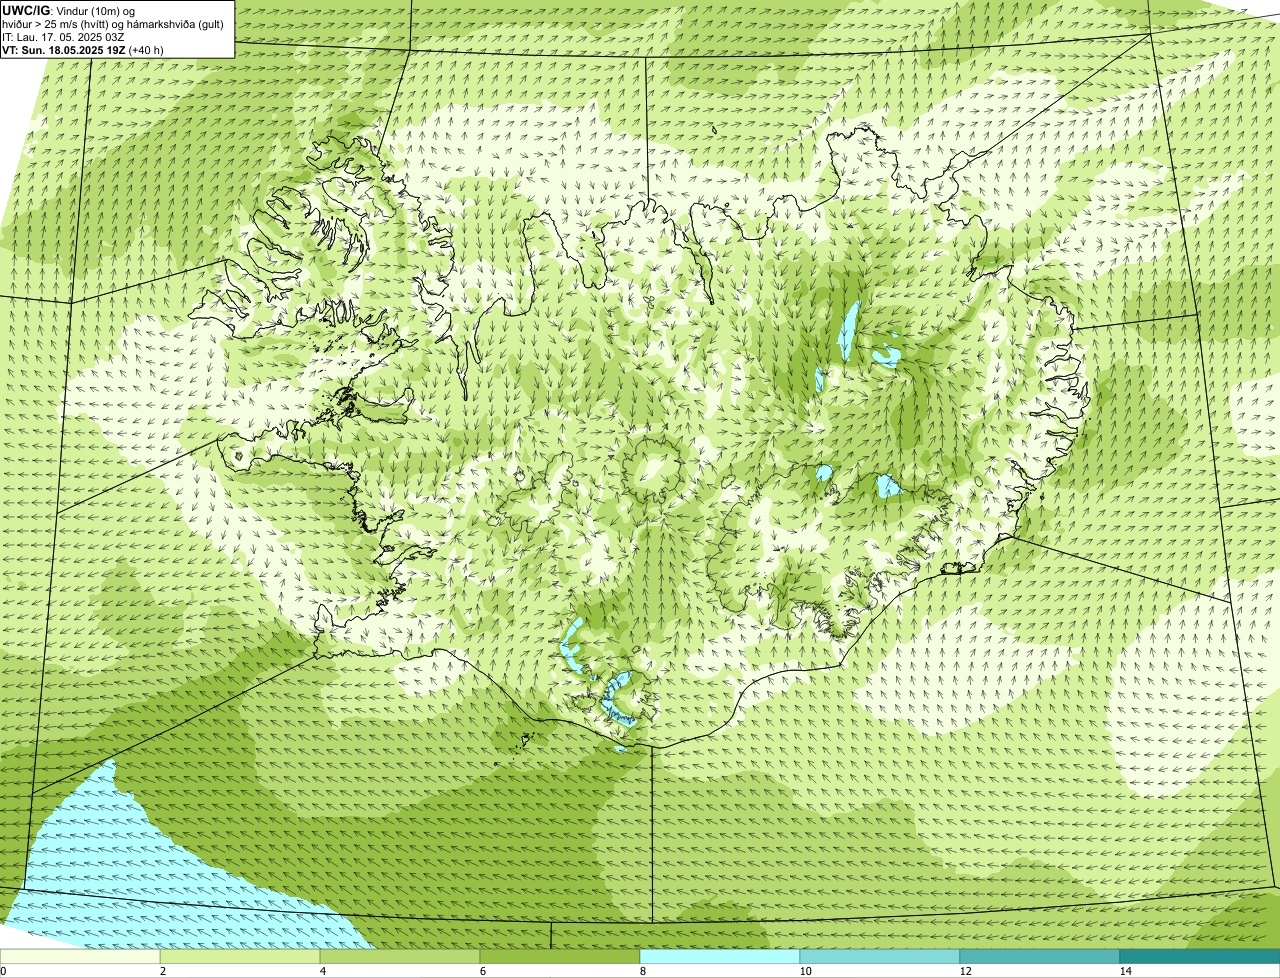Screen dimensions: 1280x978
Task: Click the 8–10 m/s light cyan color swatch
Action: click(720, 956)
